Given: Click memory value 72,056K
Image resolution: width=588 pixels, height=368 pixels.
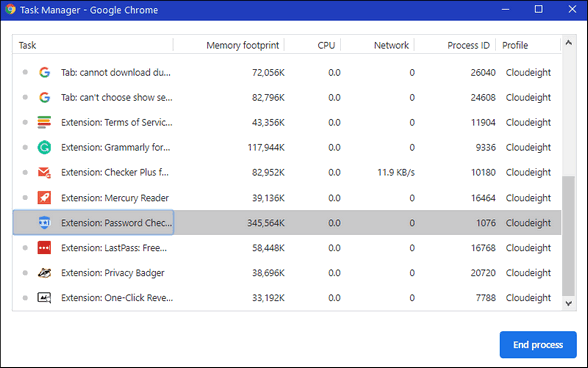Looking at the screenshot, I should 268,72.
